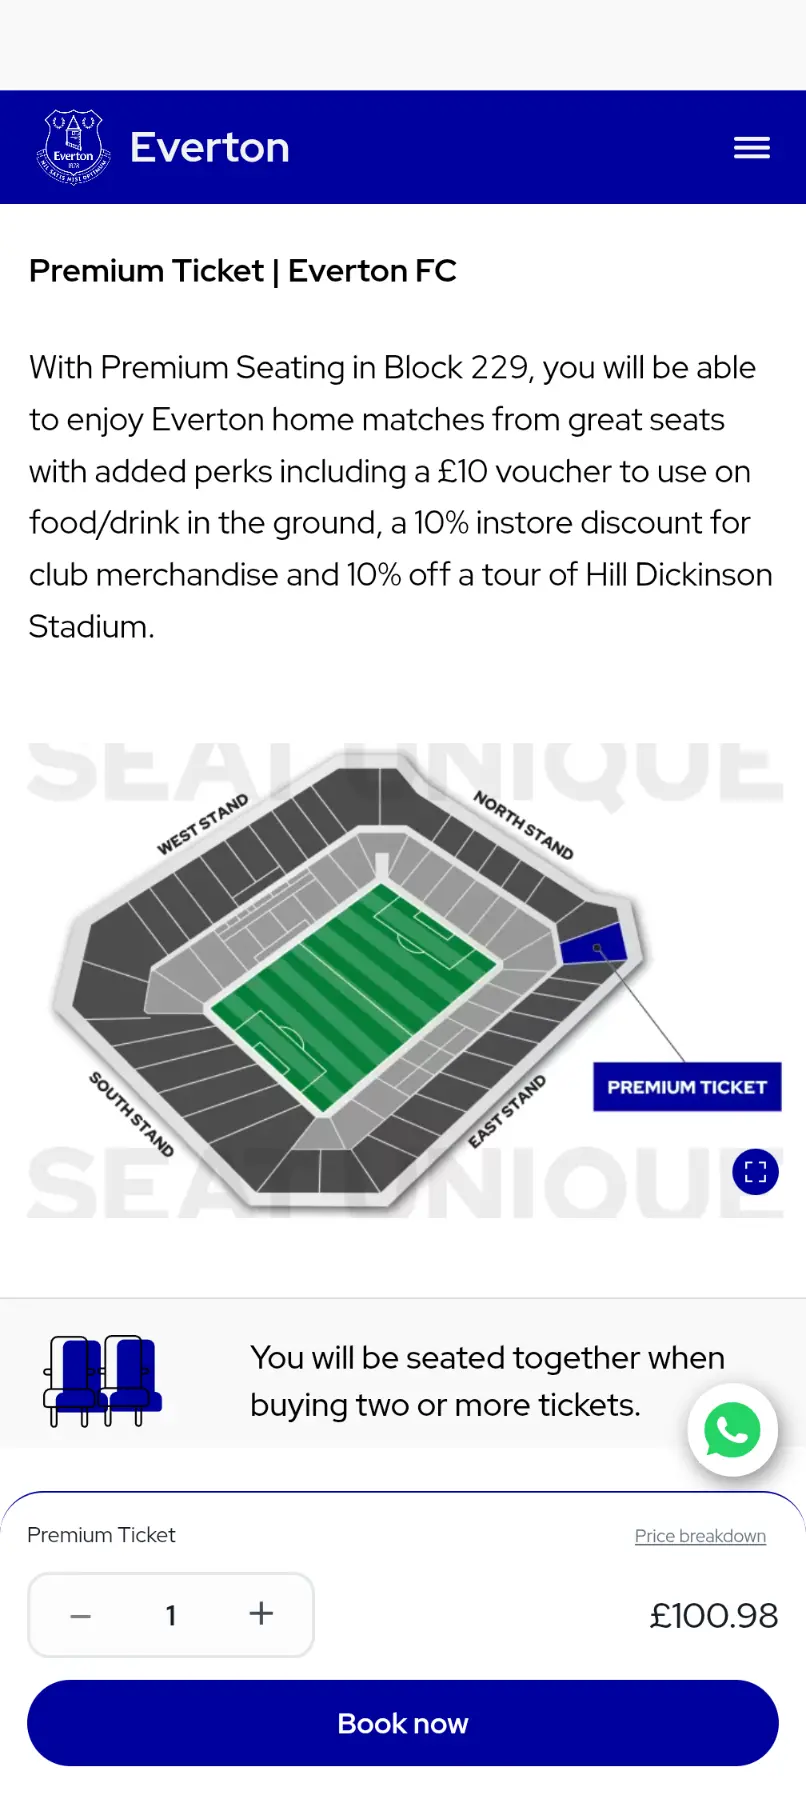The width and height of the screenshot is (806, 1795).
Task: Click the South Stand label on map
Action: (x=131, y=1113)
